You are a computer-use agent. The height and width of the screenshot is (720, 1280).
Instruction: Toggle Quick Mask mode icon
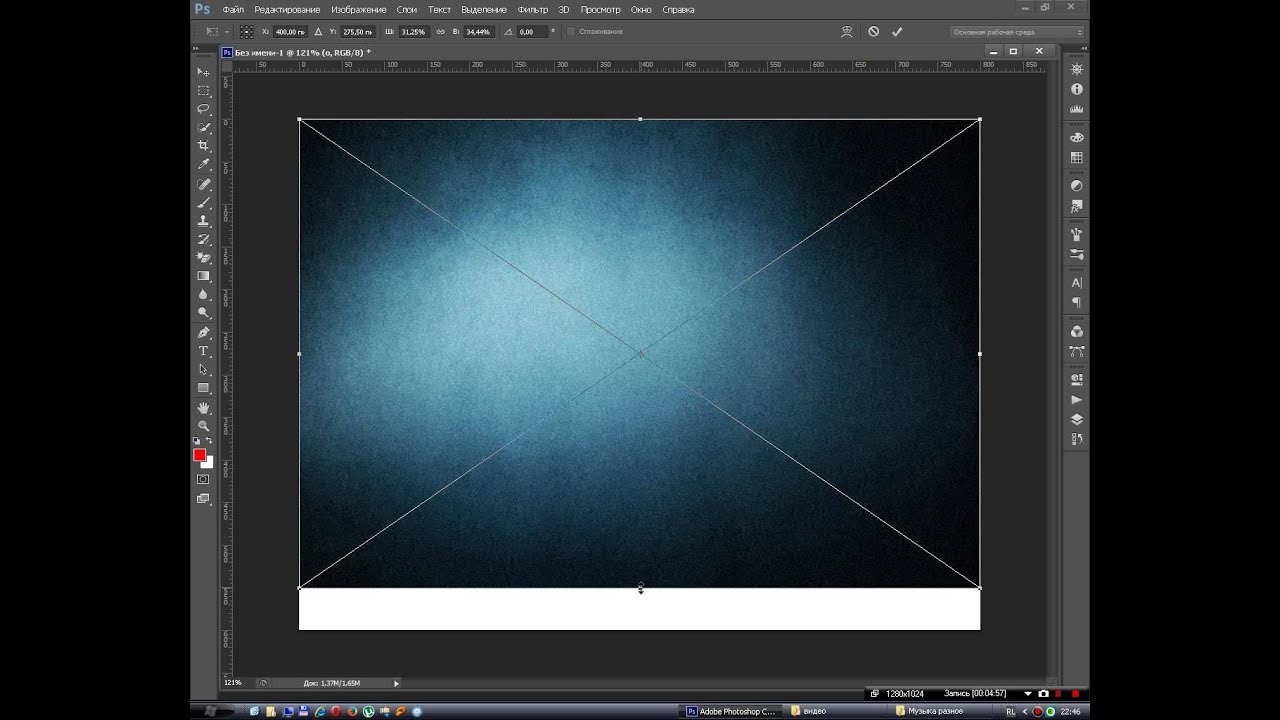(203, 479)
